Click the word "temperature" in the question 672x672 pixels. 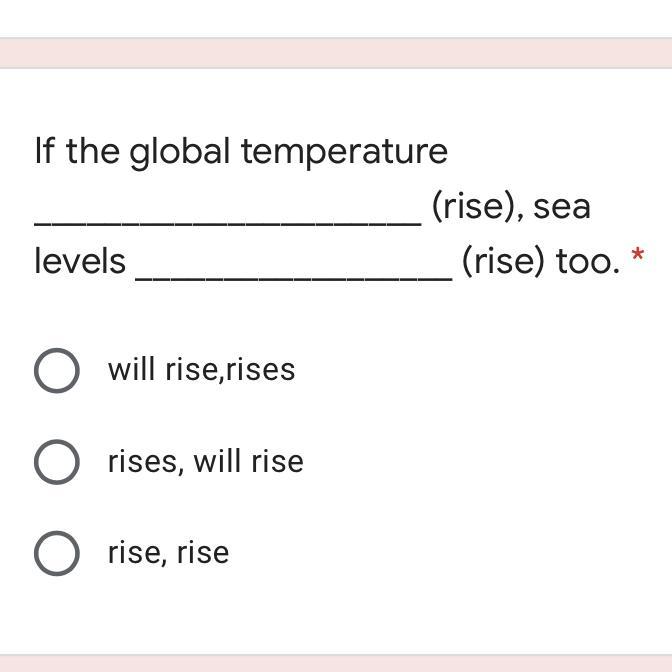[345, 153]
